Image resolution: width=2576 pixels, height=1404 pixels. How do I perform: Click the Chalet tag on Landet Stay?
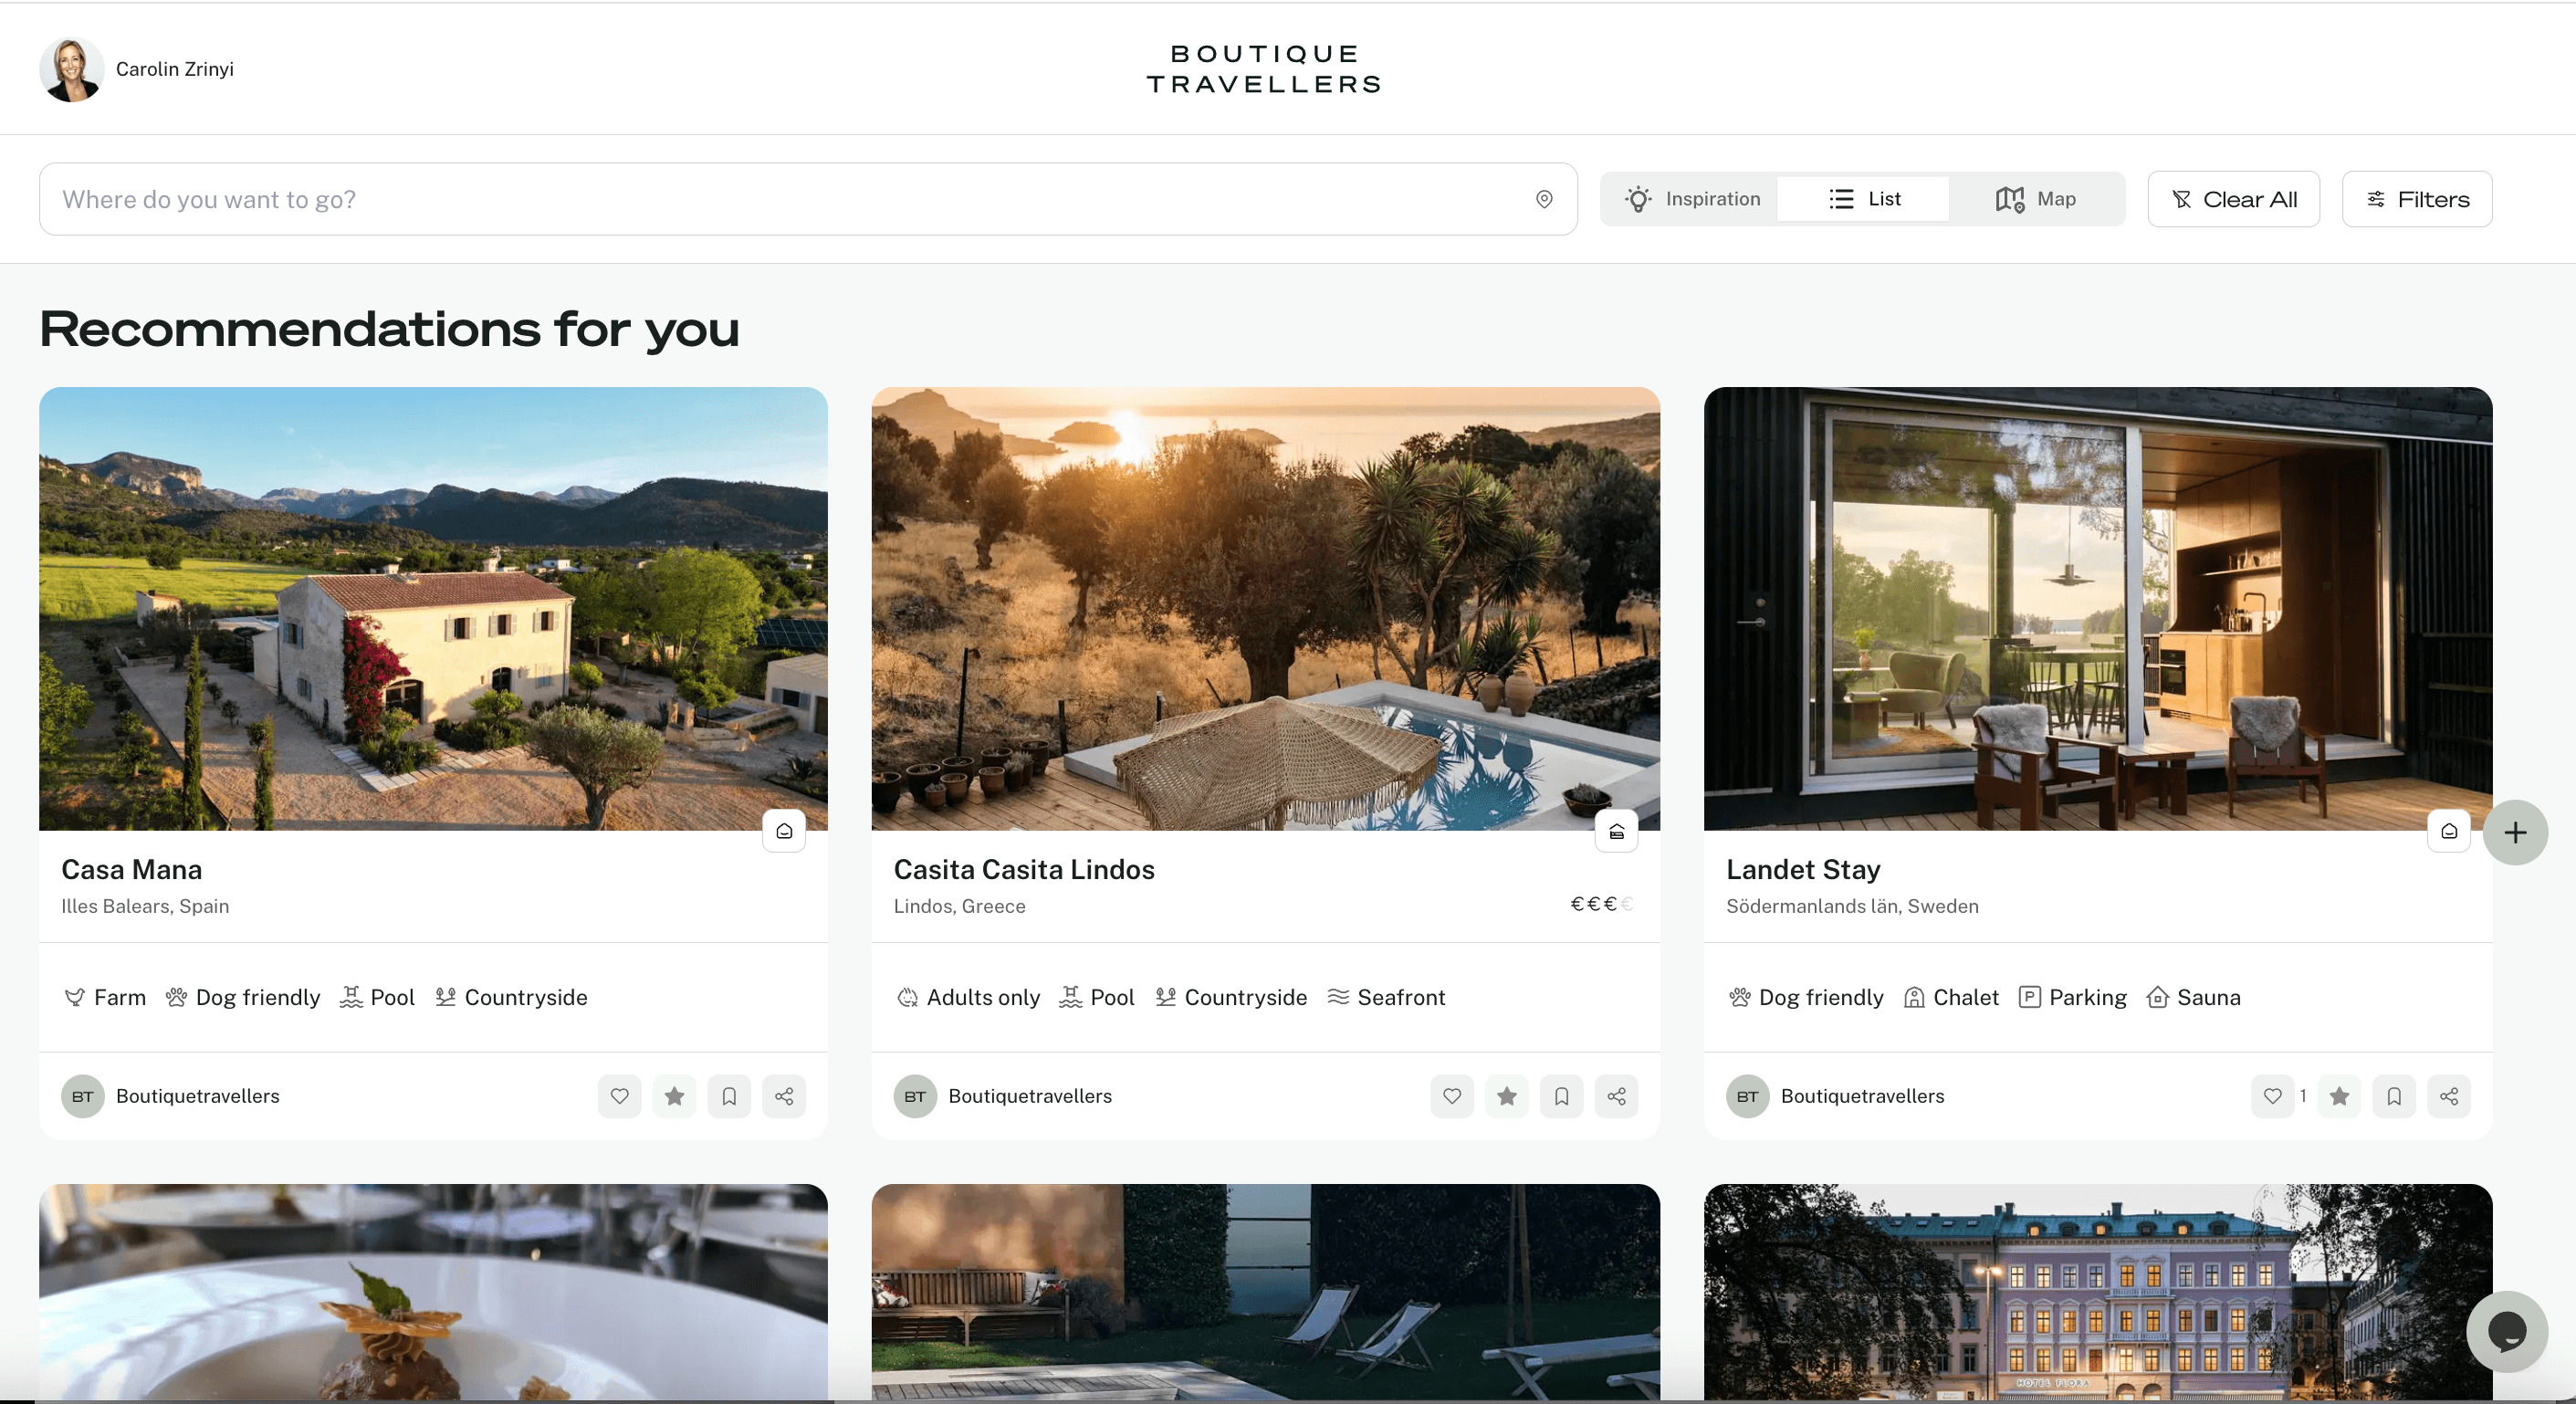(x=1951, y=997)
